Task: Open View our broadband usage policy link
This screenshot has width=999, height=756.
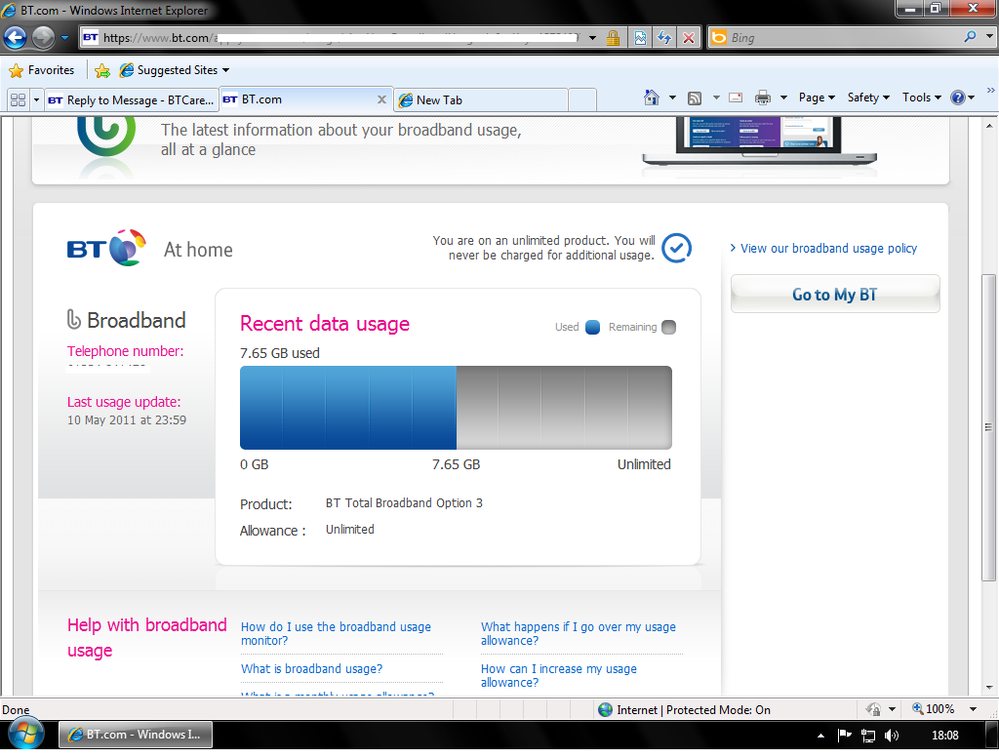Action: (x=828, y=248)
